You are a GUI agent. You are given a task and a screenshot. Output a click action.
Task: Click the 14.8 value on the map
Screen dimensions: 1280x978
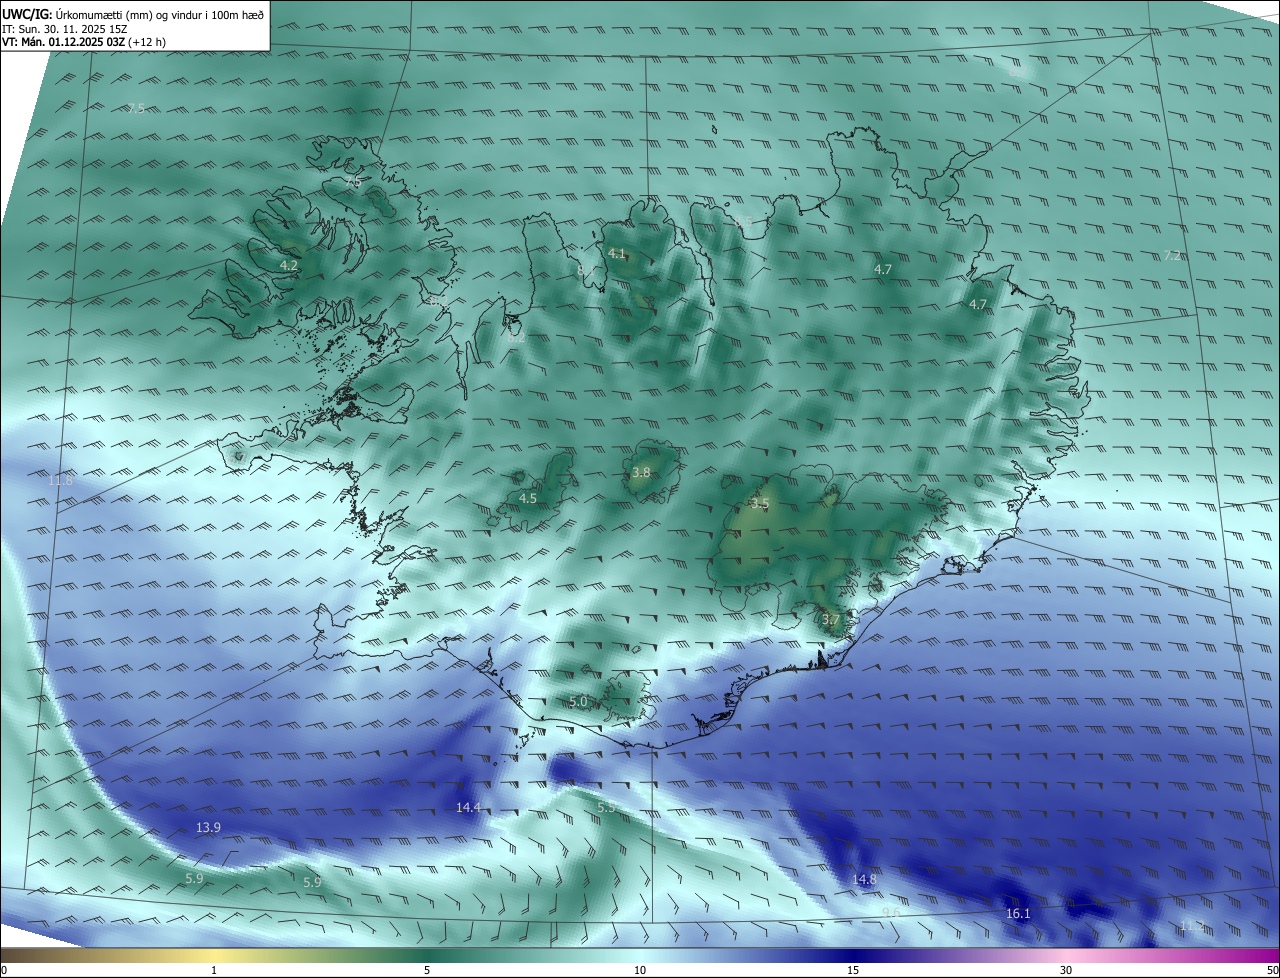(864, 880)
